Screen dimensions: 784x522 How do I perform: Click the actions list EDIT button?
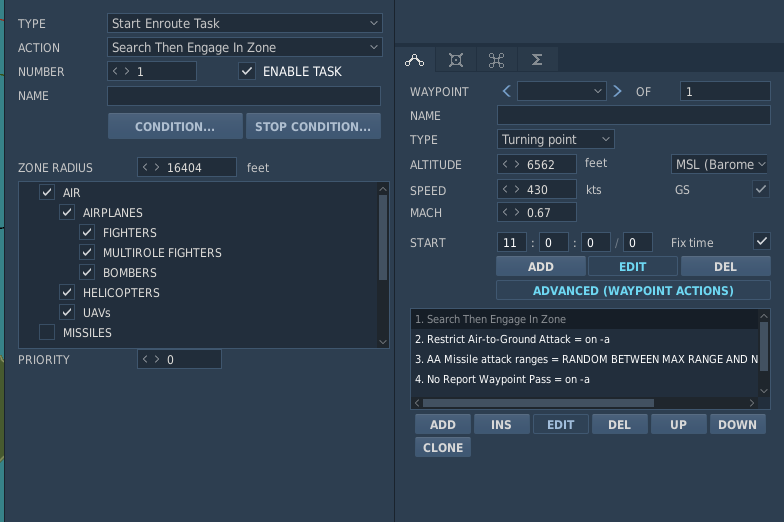click(560, 424)
